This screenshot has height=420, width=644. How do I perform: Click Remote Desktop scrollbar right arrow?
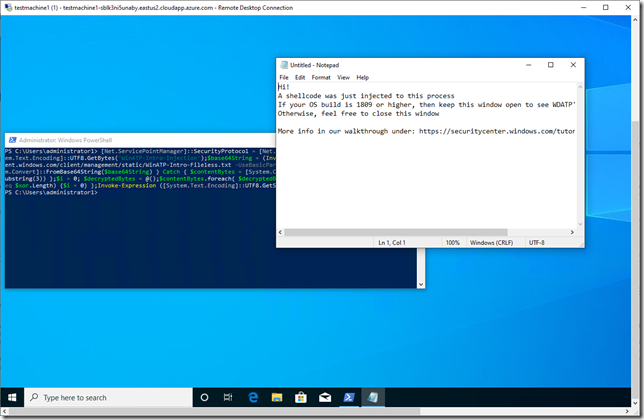[x=627, y=411]
